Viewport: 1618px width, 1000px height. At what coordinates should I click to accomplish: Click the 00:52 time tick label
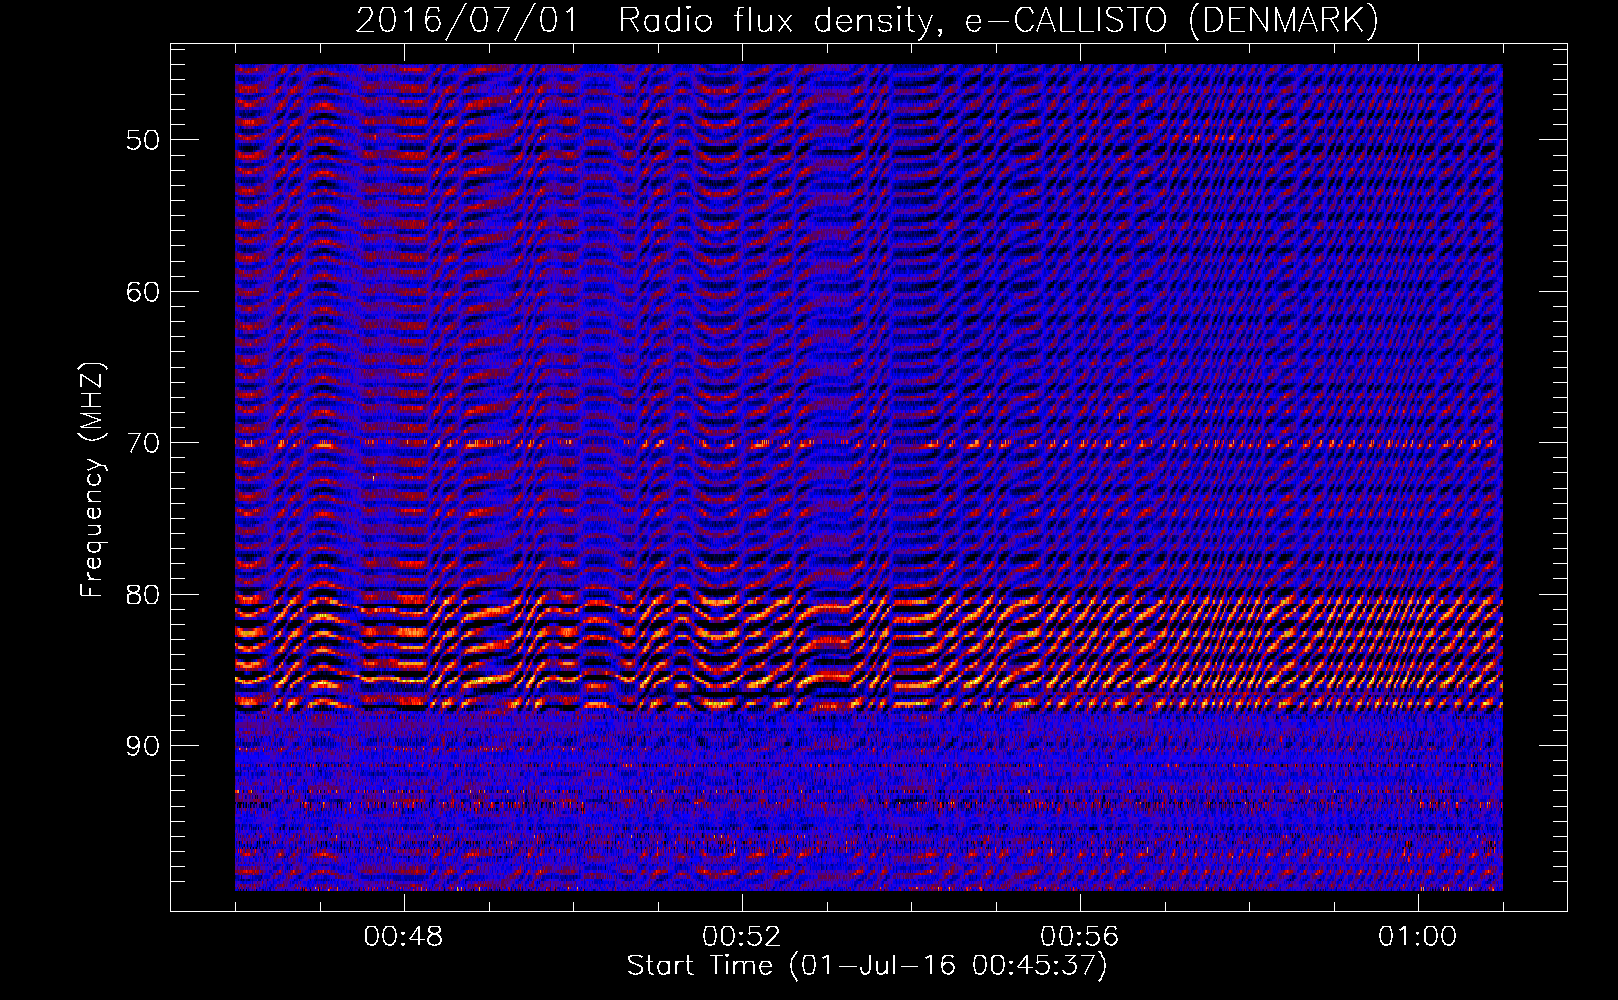(742, 937)
